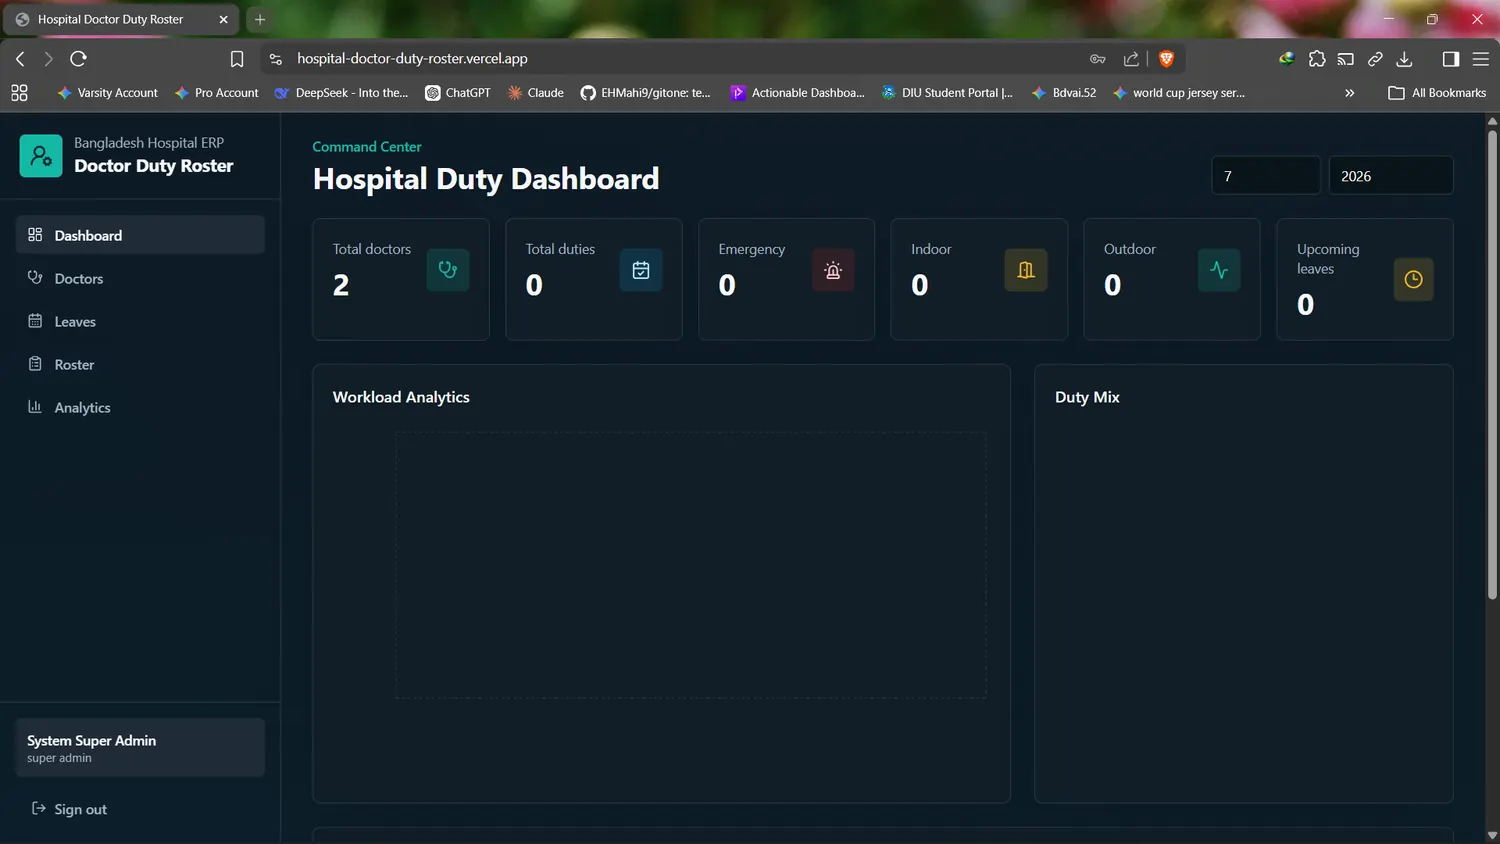Click the address bar URL

pyautogui.click(x=412, y=59)
